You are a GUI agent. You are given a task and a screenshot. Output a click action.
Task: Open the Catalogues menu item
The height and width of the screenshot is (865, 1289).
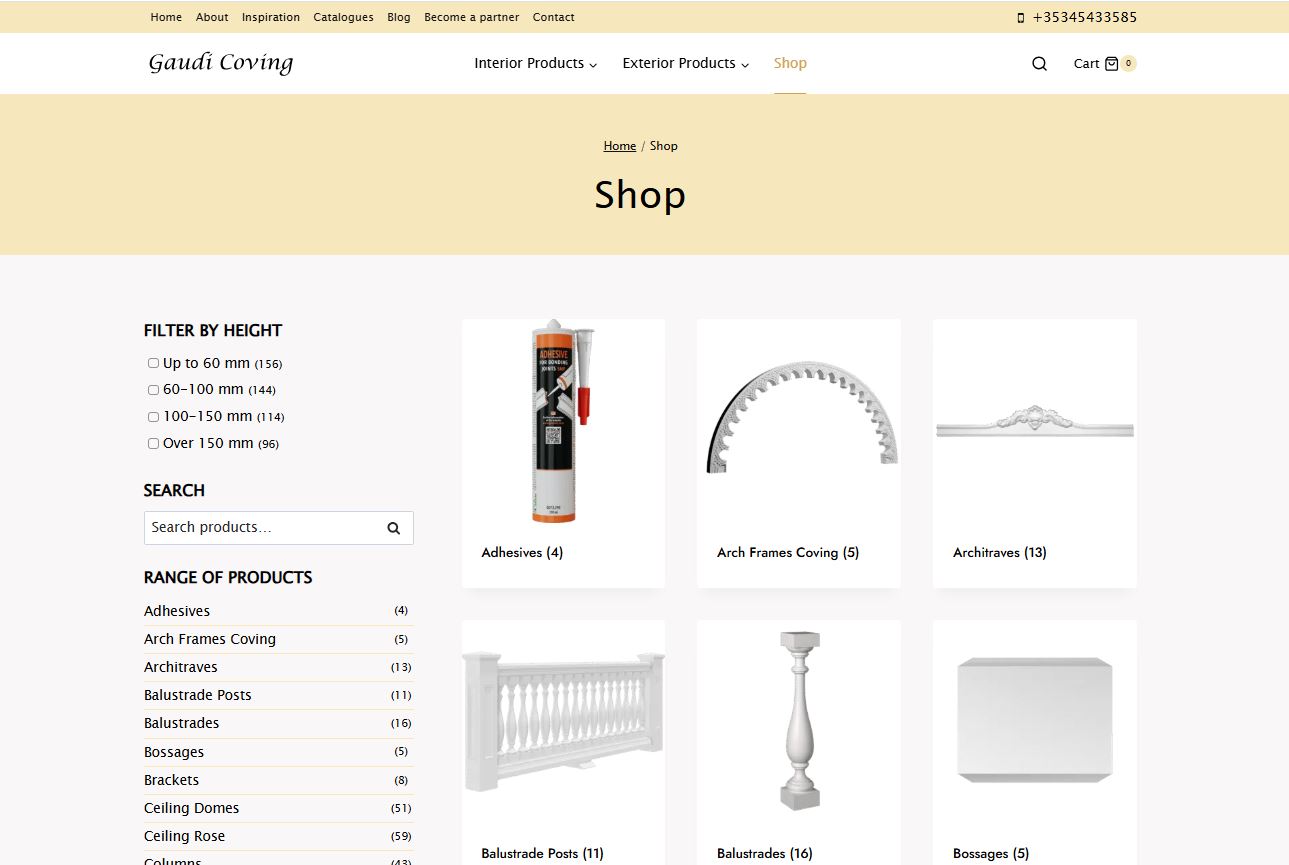pyautogui.click(x=343, y=17)
